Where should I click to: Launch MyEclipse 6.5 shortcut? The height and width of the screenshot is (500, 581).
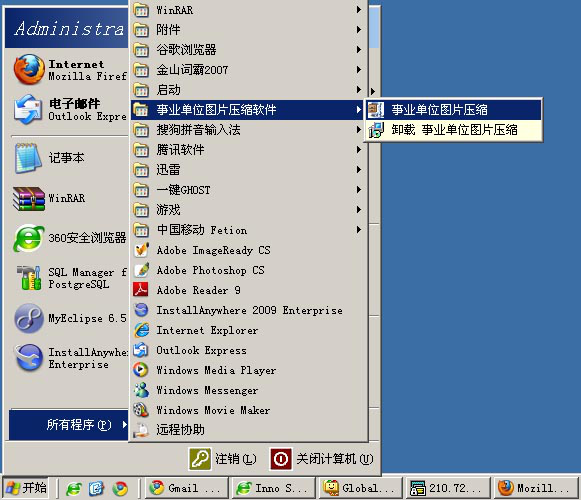pos(69,318)
